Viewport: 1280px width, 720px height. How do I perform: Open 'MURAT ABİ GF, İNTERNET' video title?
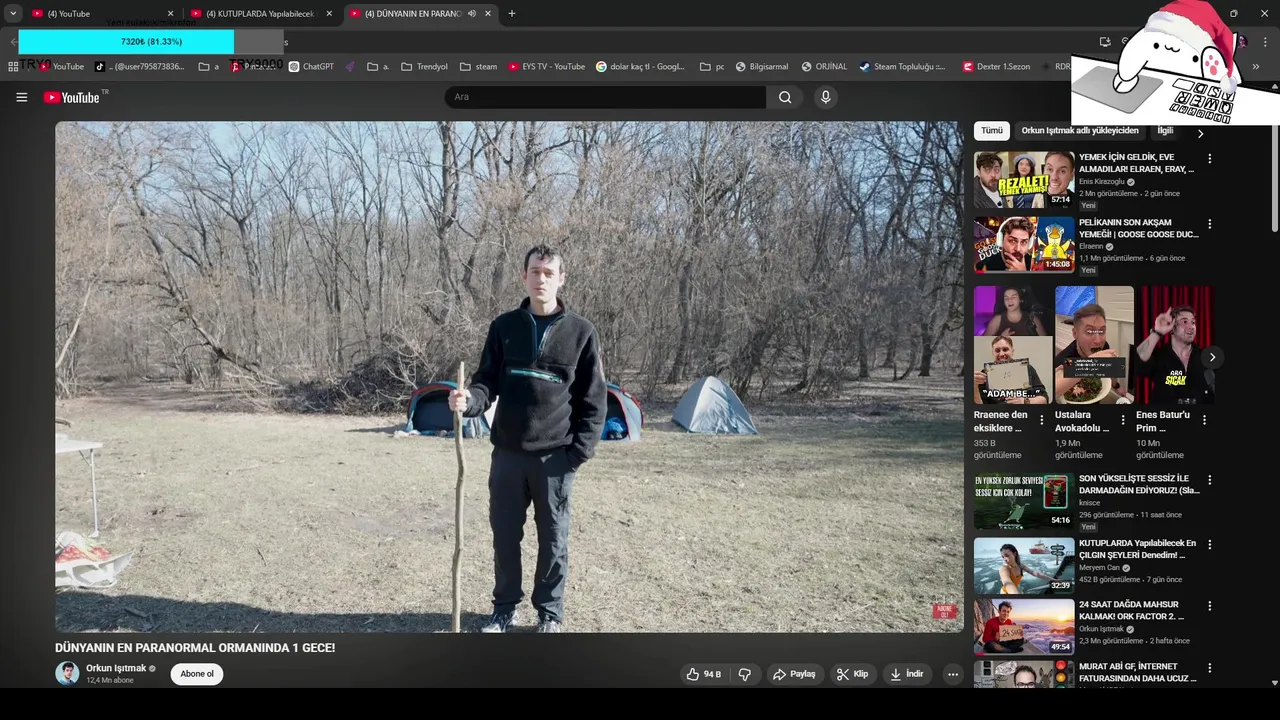(x=1138, y=672)
